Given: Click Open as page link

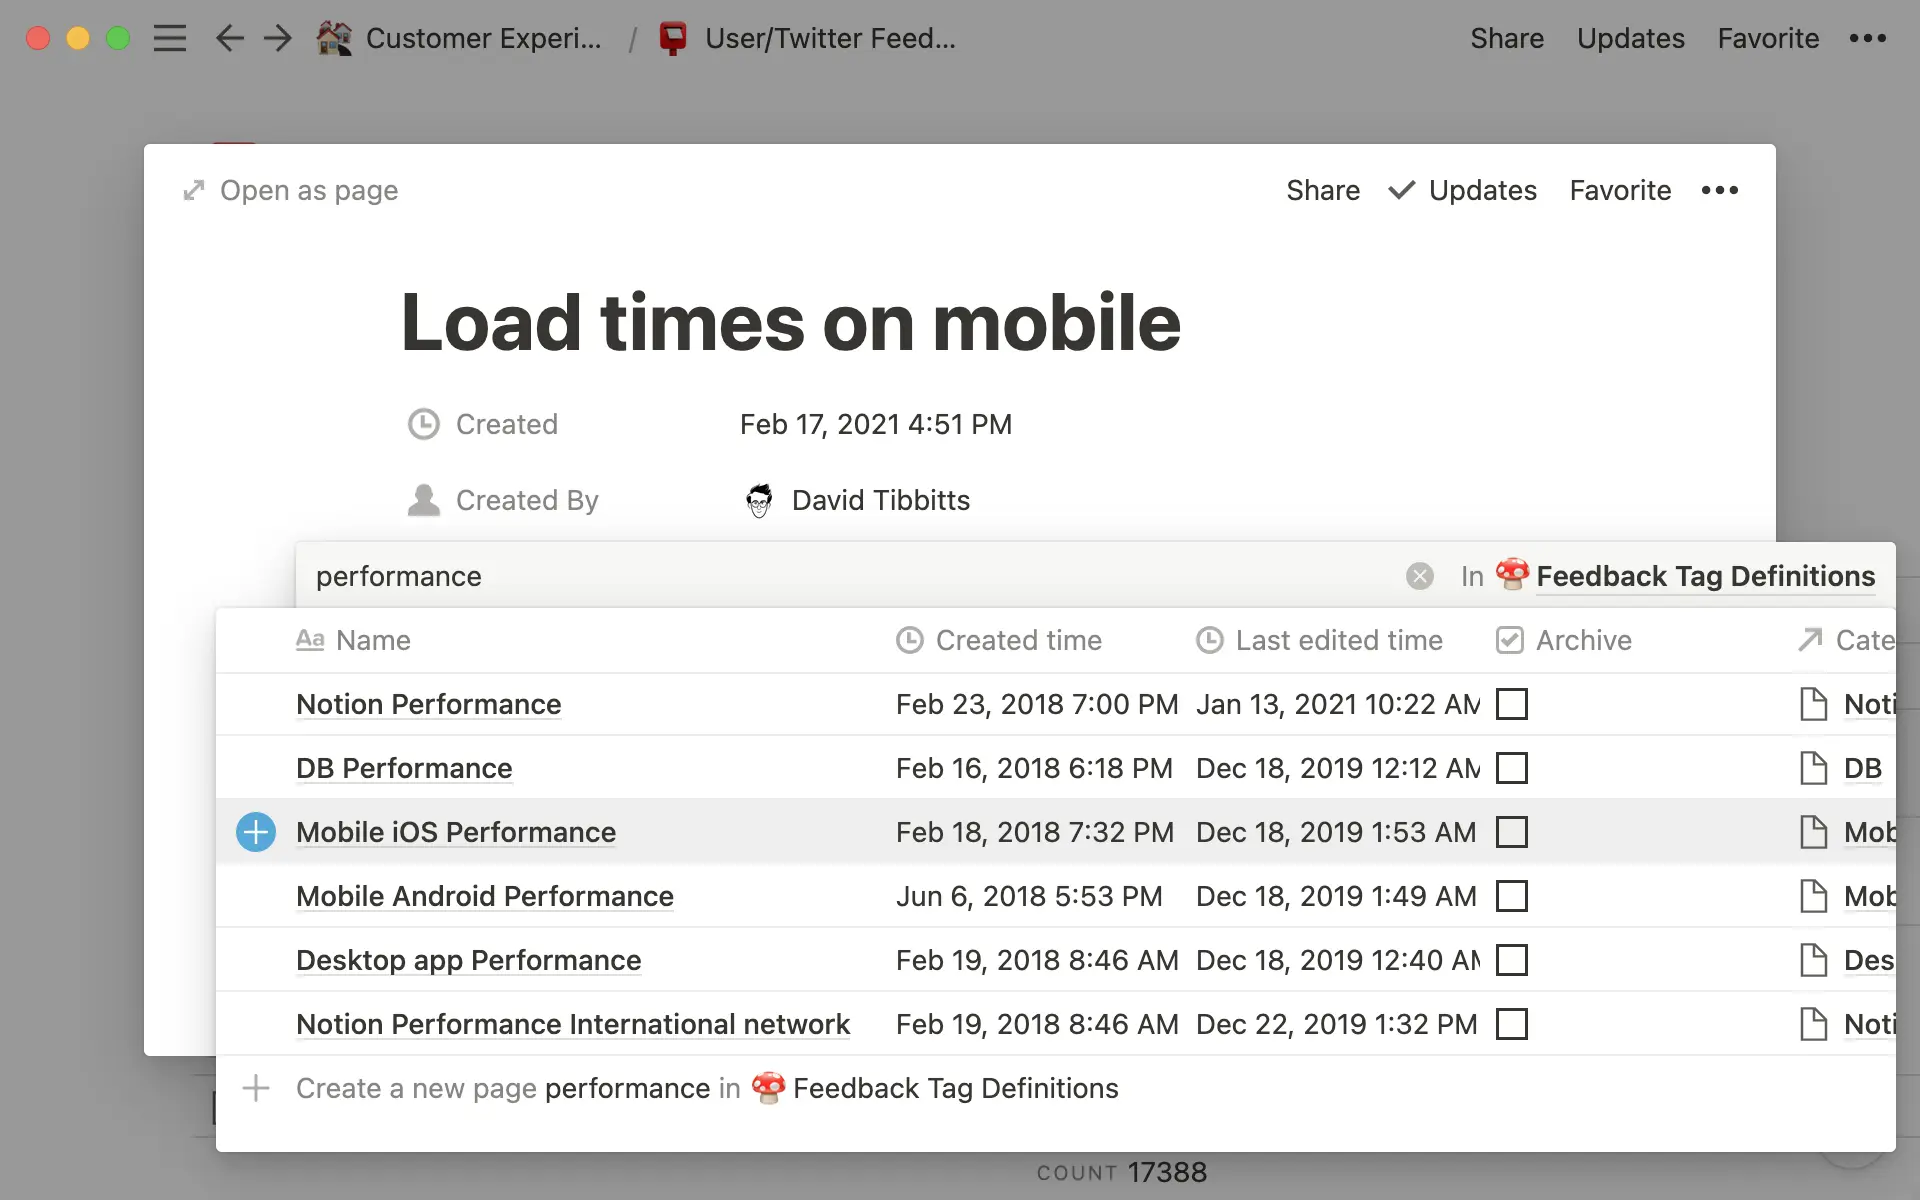Looking at the screenshot, I should 308,190.
